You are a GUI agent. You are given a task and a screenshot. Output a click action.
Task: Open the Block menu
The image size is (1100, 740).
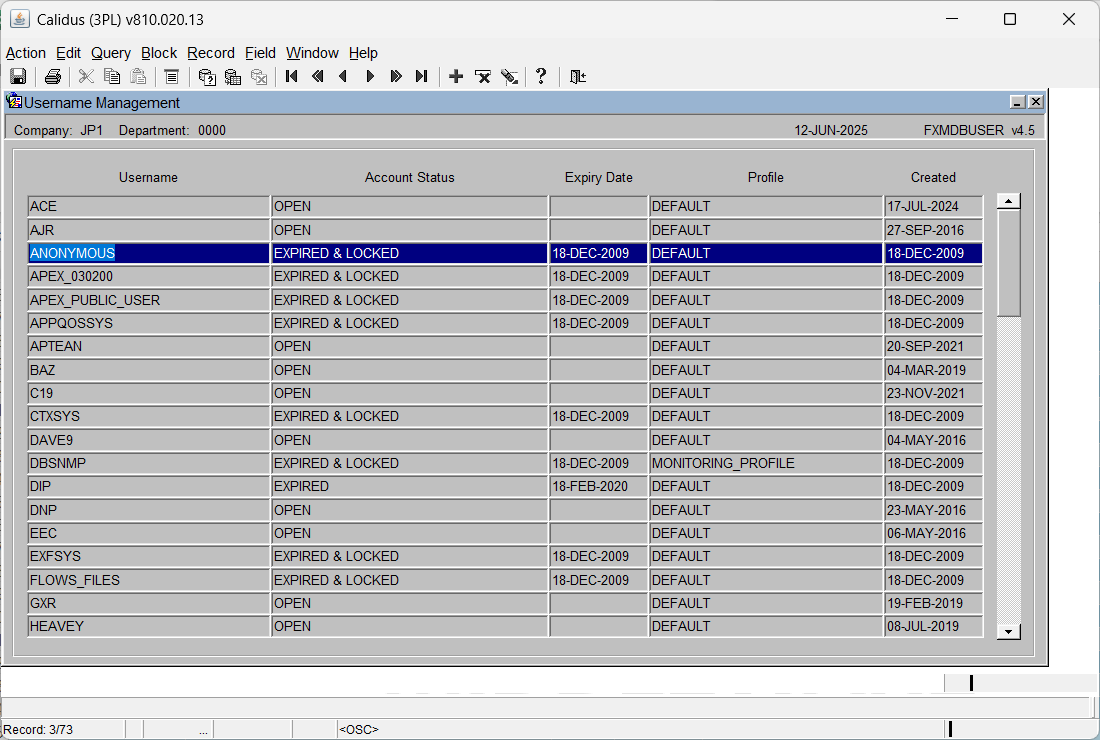(159, 53)
